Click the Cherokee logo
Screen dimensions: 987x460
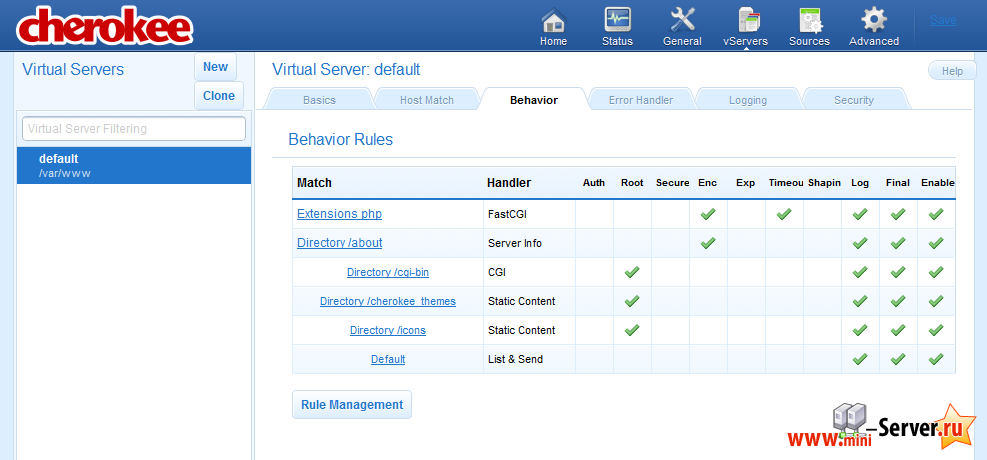tap(104, 27)
